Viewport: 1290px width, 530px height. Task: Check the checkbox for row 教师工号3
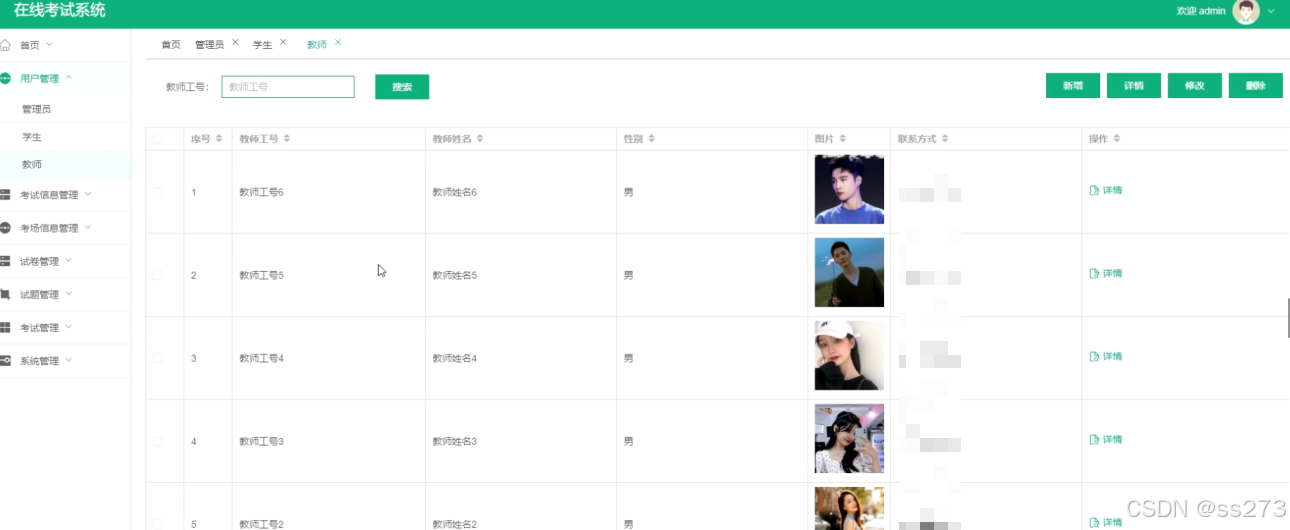(x=158, y=440)
